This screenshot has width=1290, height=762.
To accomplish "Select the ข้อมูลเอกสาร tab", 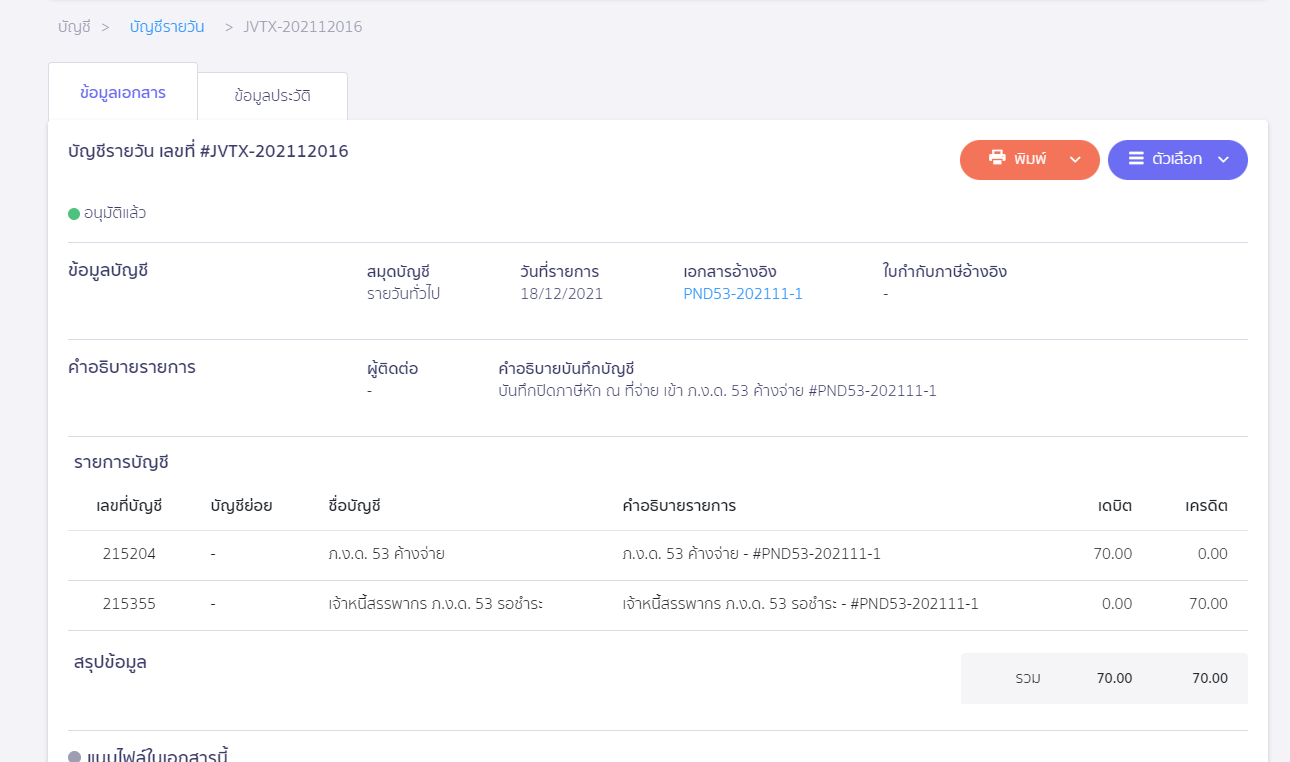I will pyautogui.click(x=123, y=93).
